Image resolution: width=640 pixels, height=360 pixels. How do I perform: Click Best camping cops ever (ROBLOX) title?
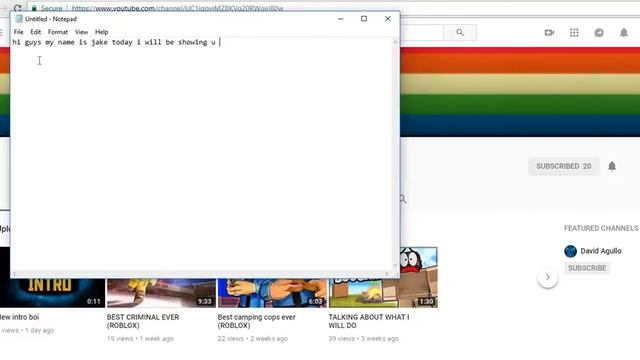coord(256,321)
